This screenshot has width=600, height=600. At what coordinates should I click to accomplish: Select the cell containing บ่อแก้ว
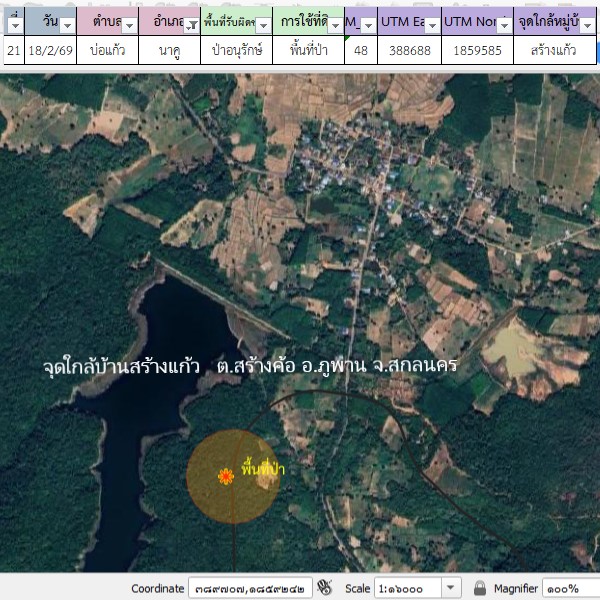107,49
